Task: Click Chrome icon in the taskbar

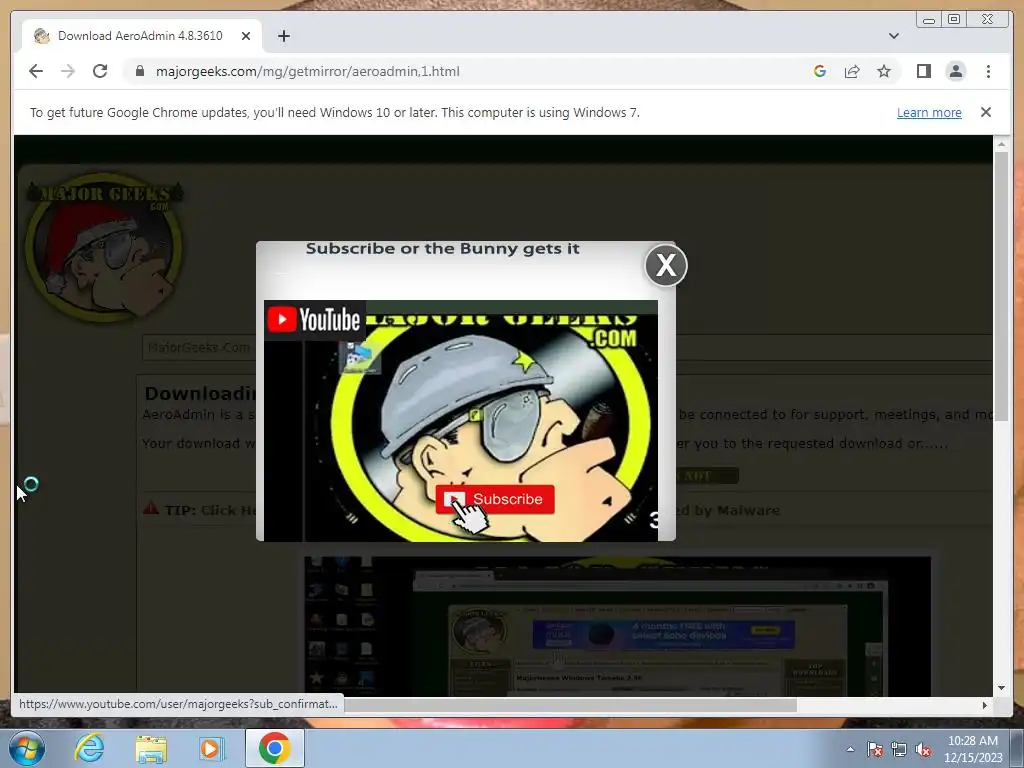Action: point(274,748)
